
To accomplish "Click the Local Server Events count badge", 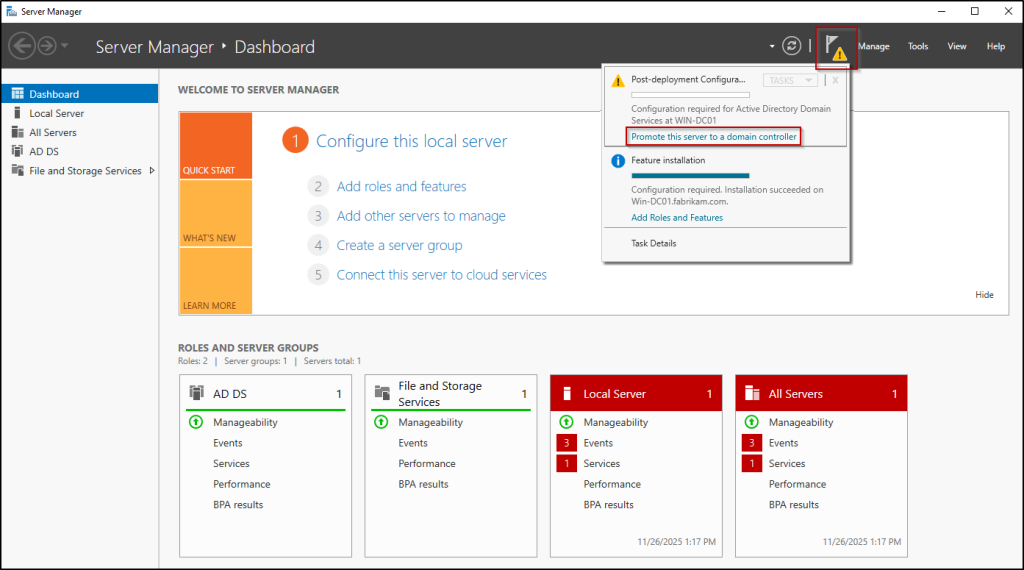I will click(566, 443).
